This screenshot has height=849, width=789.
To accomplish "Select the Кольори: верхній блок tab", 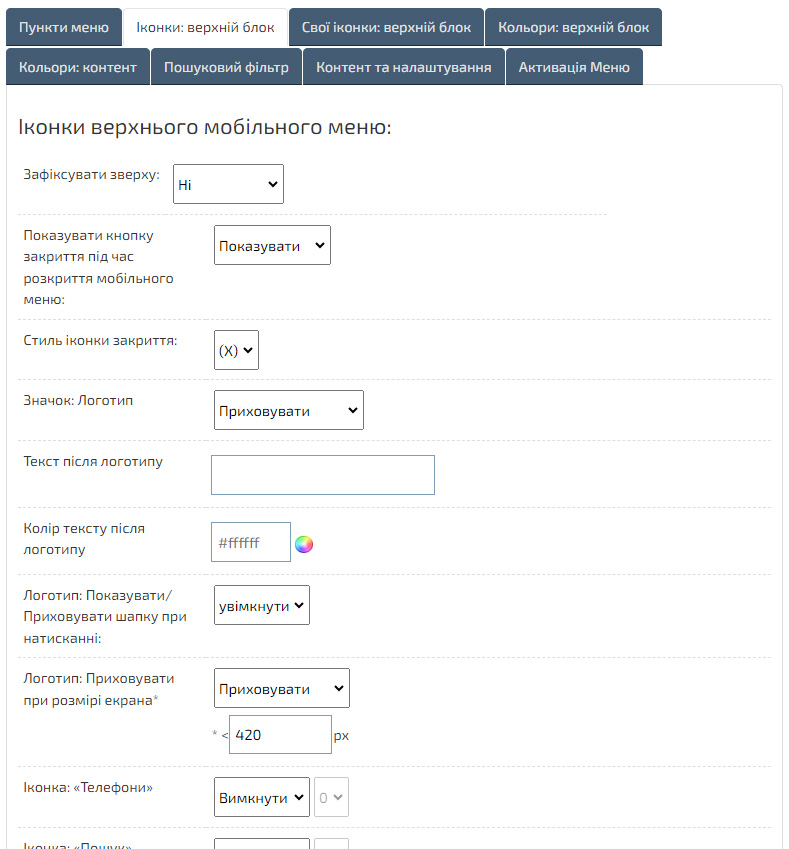I will click(x=573, y=27).
